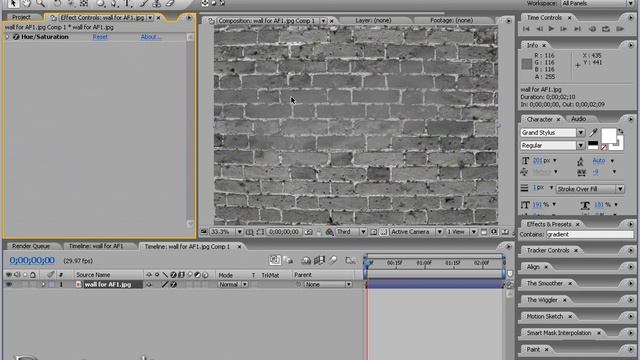Step to previous frame in Time Controls
The height and width of the screenshot is (360, 640).
[x=539, y=29]
